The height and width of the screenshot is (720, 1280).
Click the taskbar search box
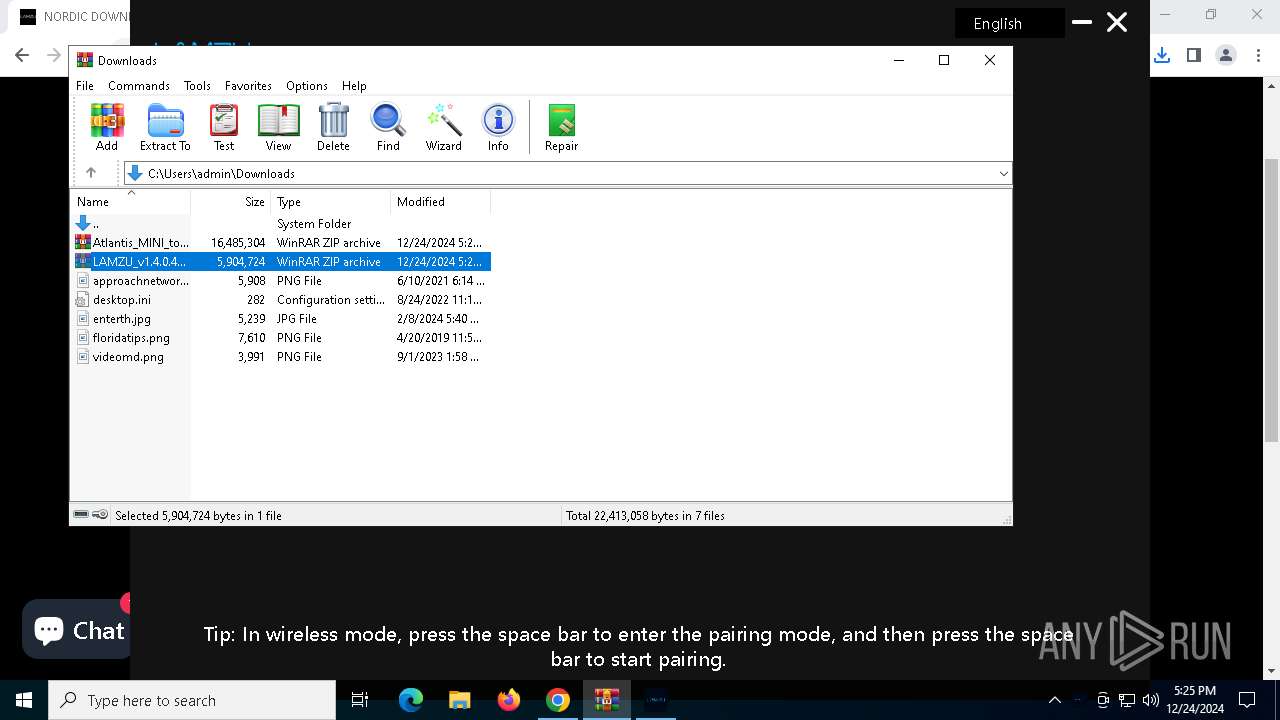[x=192, y=700]
